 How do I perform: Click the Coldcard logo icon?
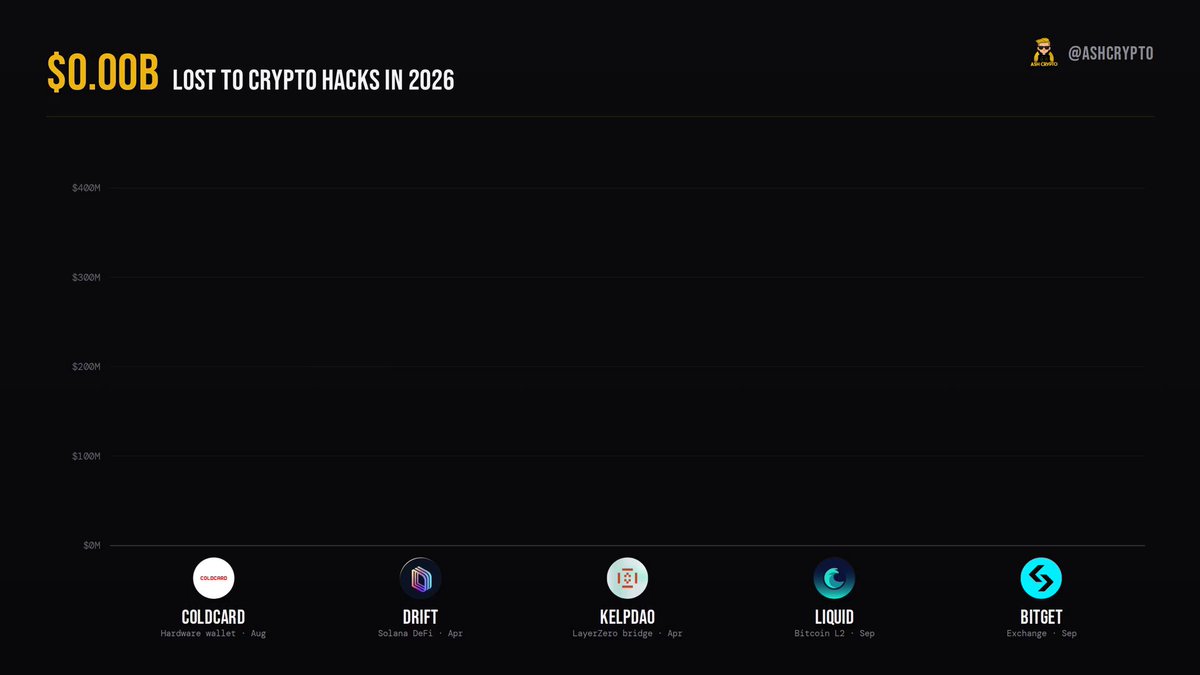[214, 578]
